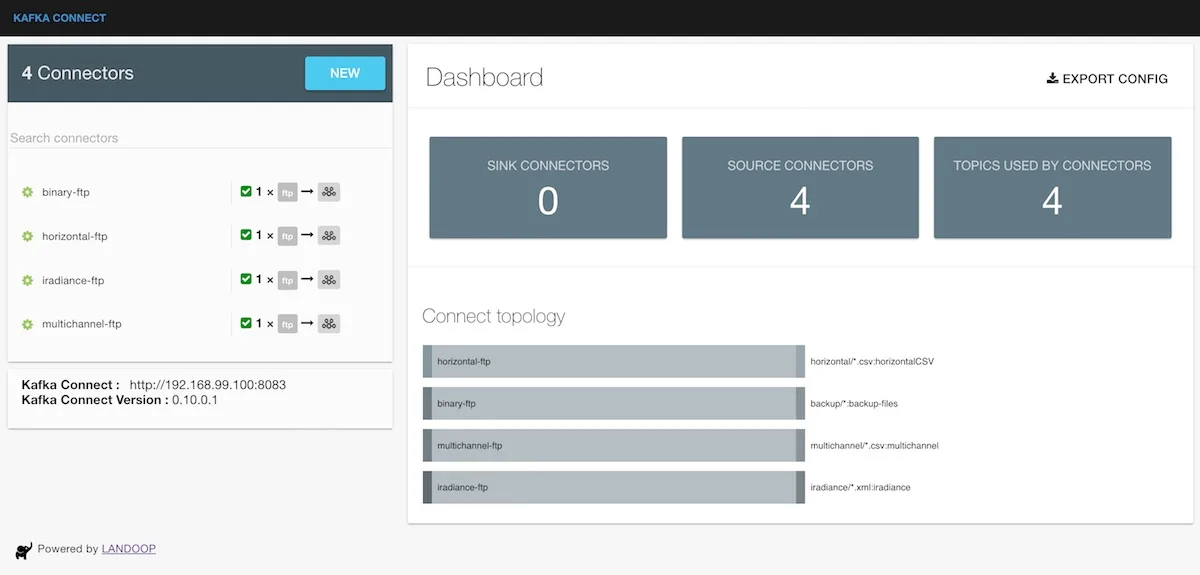Create a connector with the NEW button
The width and height of the screenshot is (1200, 575).
[345, 73]
